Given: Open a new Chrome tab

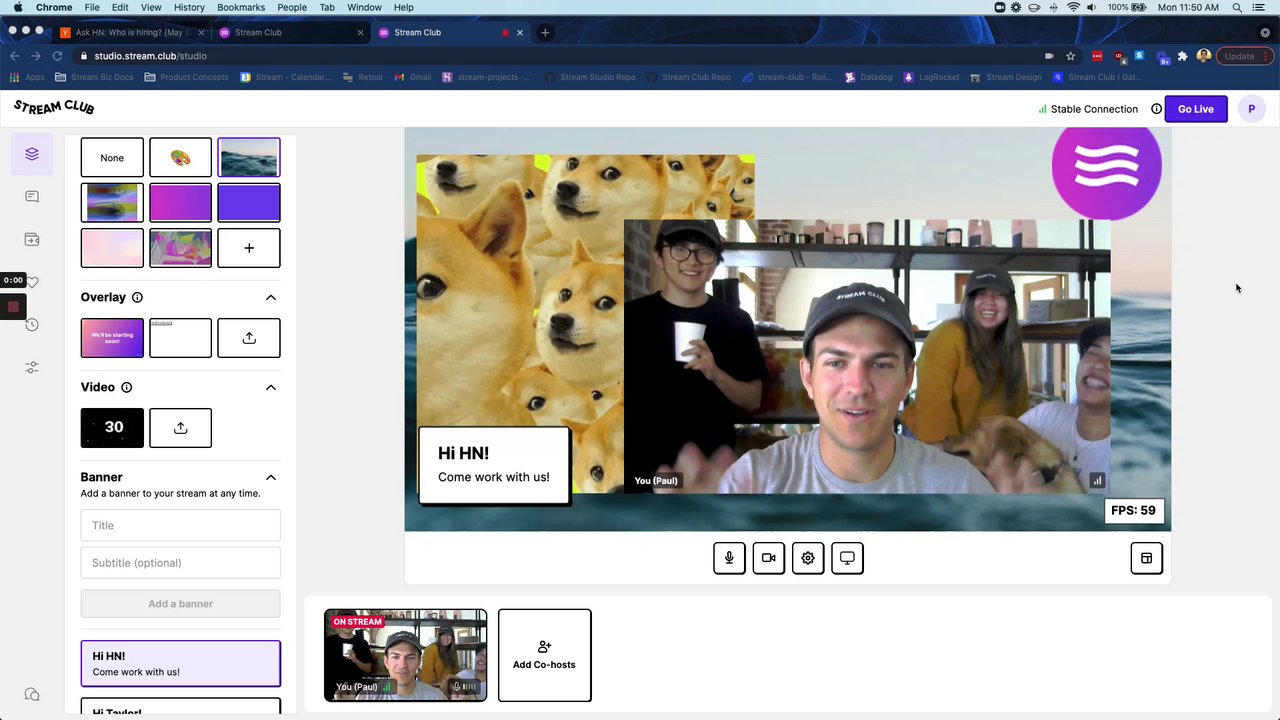Looking at the screenshot, I should [545, 32].
